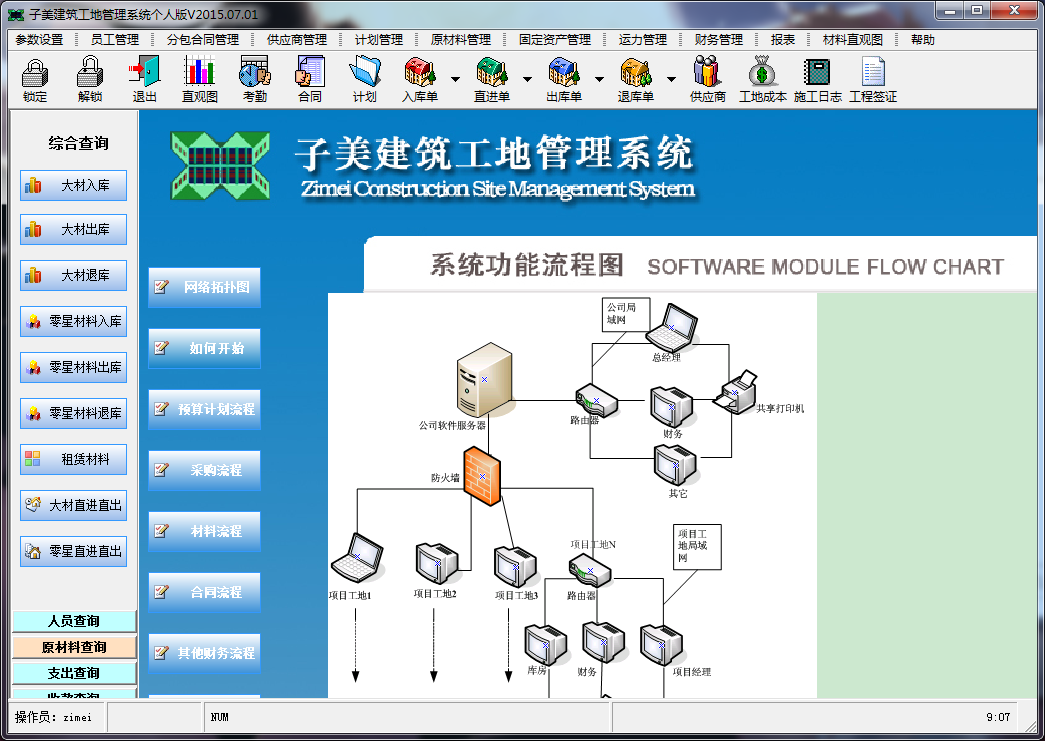Open the 考勤 attendance toolbar icon

click(x=255, y=79)
